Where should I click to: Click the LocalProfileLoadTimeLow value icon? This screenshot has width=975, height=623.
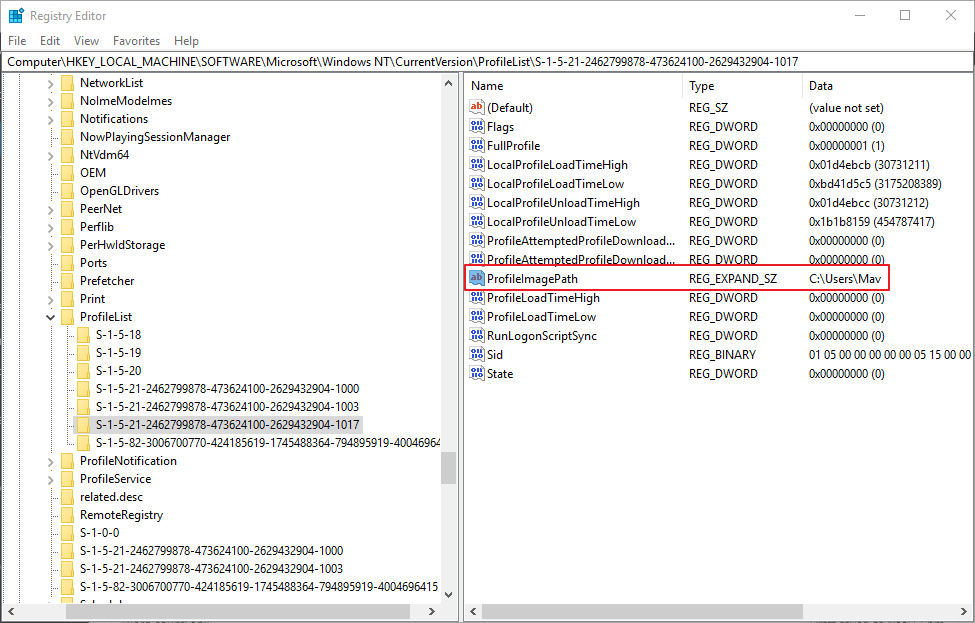(x=477, y=183)
